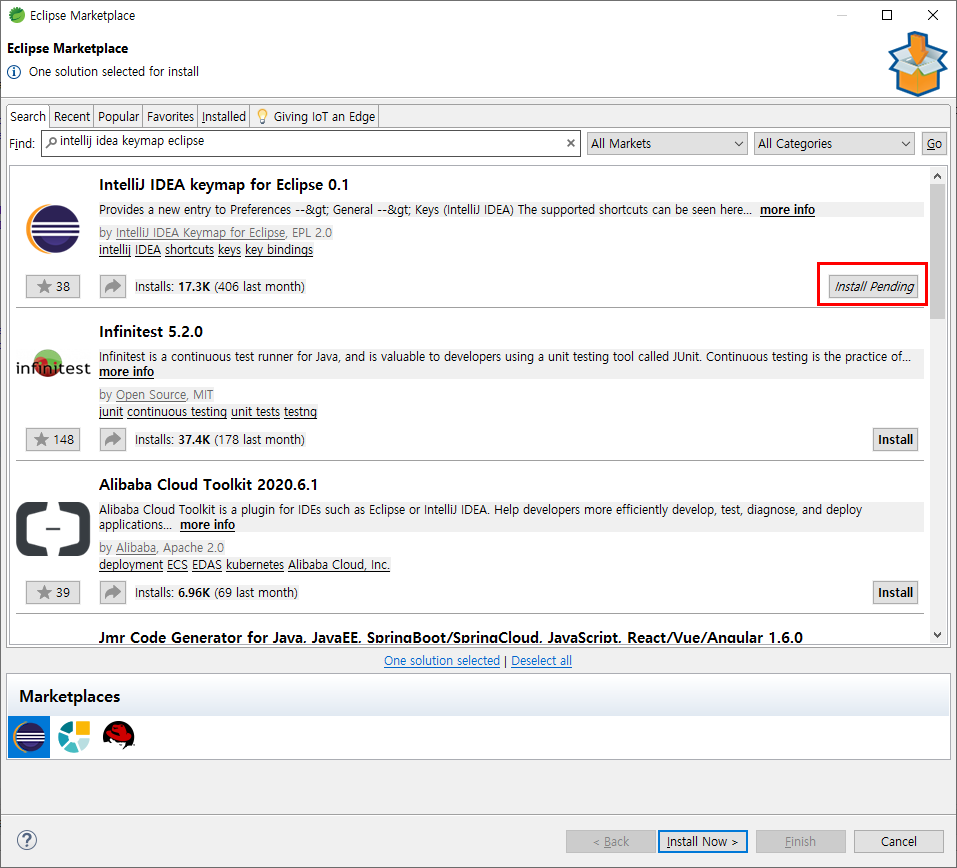957x868 pixels.
Task: Select the second colorful marketplace icon
Action: coord(74,737)
